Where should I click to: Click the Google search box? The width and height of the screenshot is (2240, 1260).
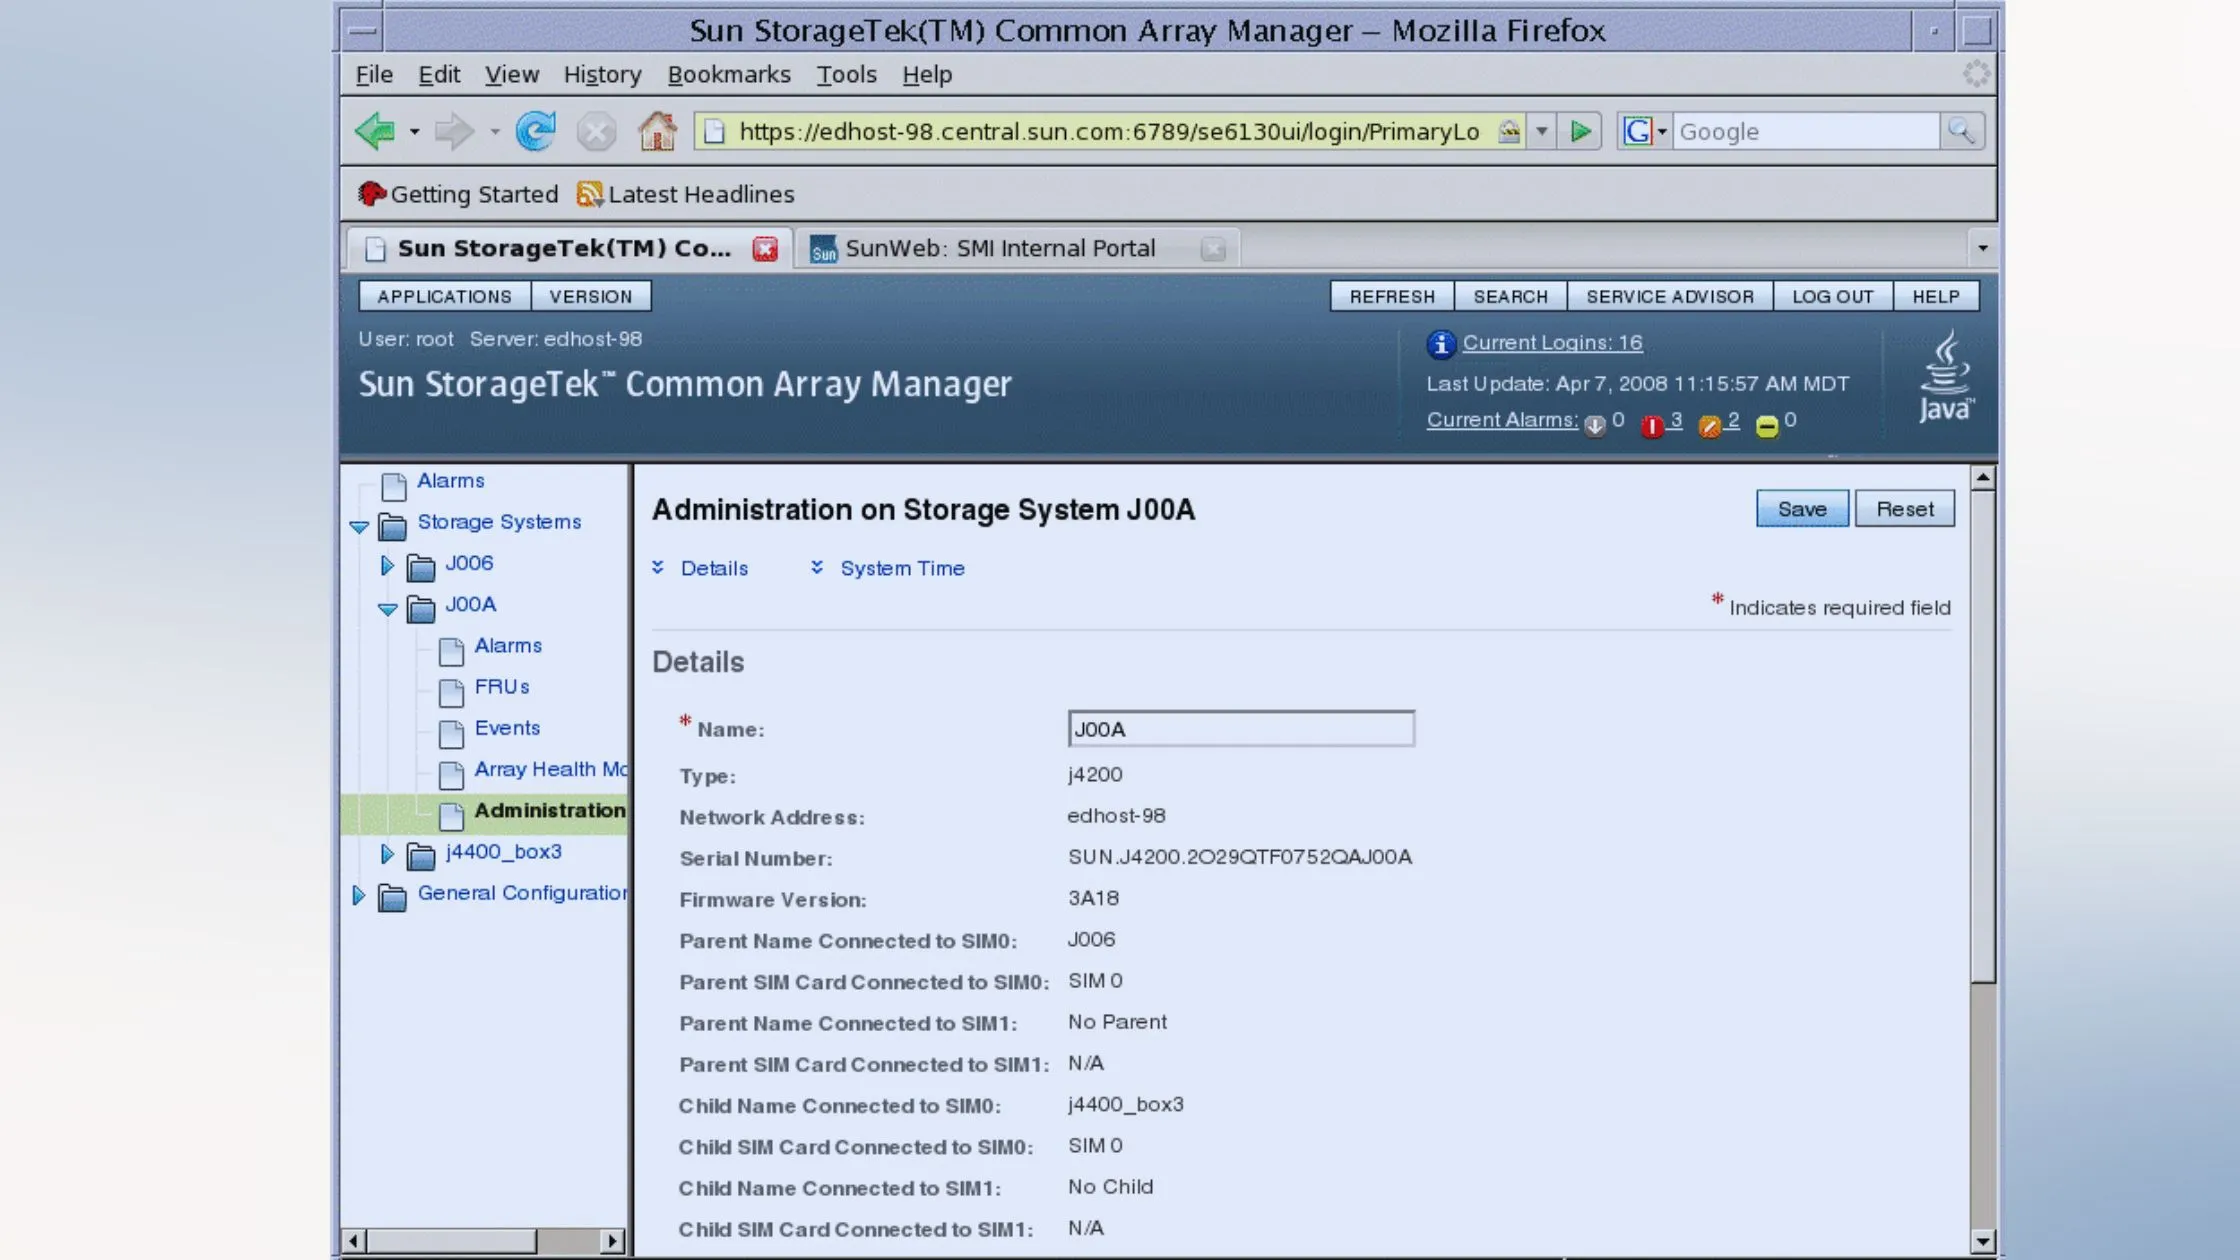coord(1806,131)
